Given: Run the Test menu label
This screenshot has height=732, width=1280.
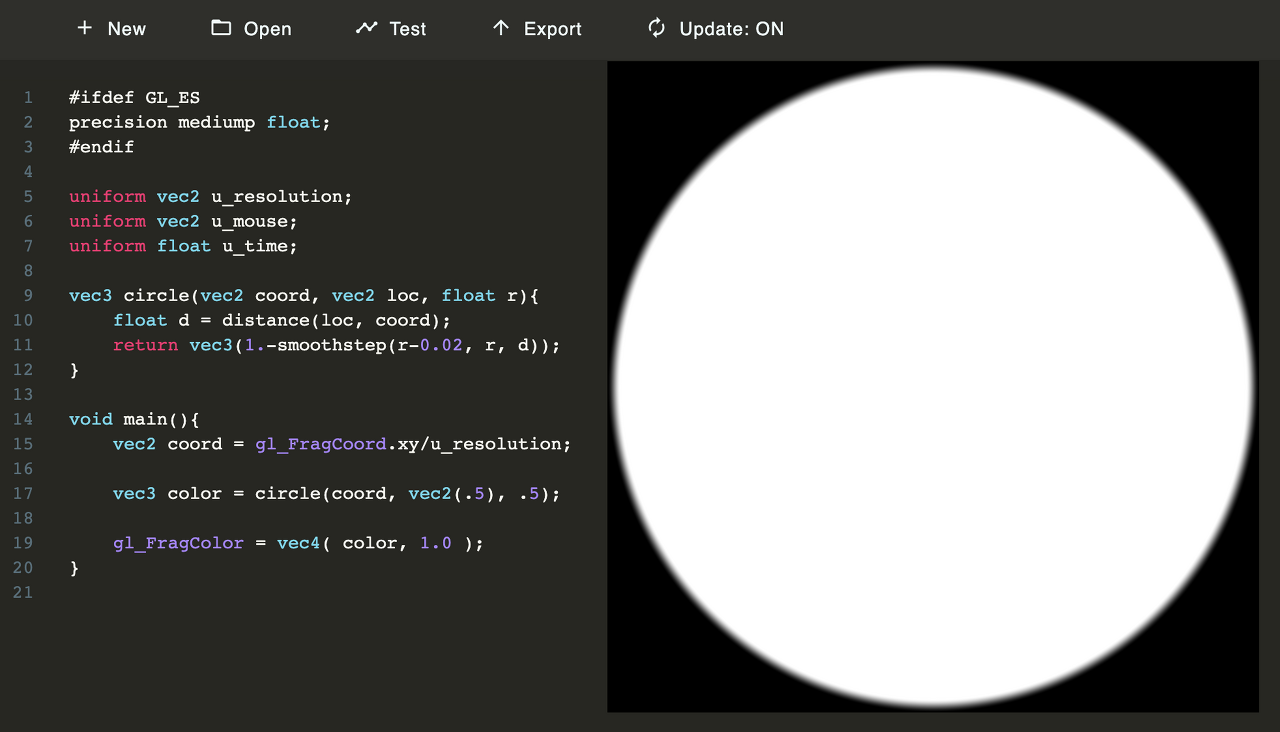Looking at the screenshot, I should pos(408,29).
